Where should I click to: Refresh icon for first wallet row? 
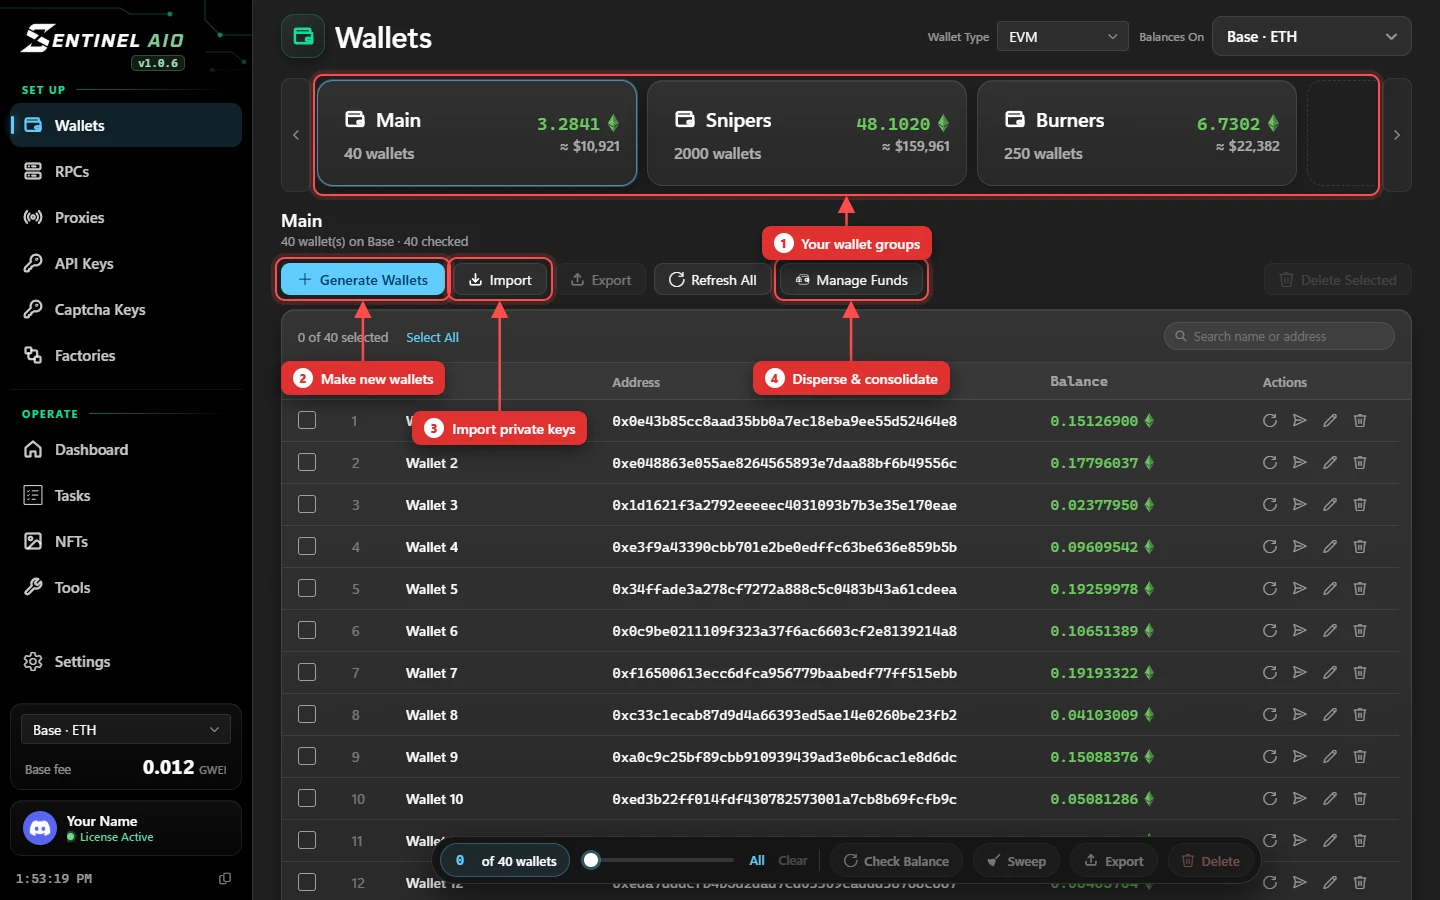point(1269,421)
